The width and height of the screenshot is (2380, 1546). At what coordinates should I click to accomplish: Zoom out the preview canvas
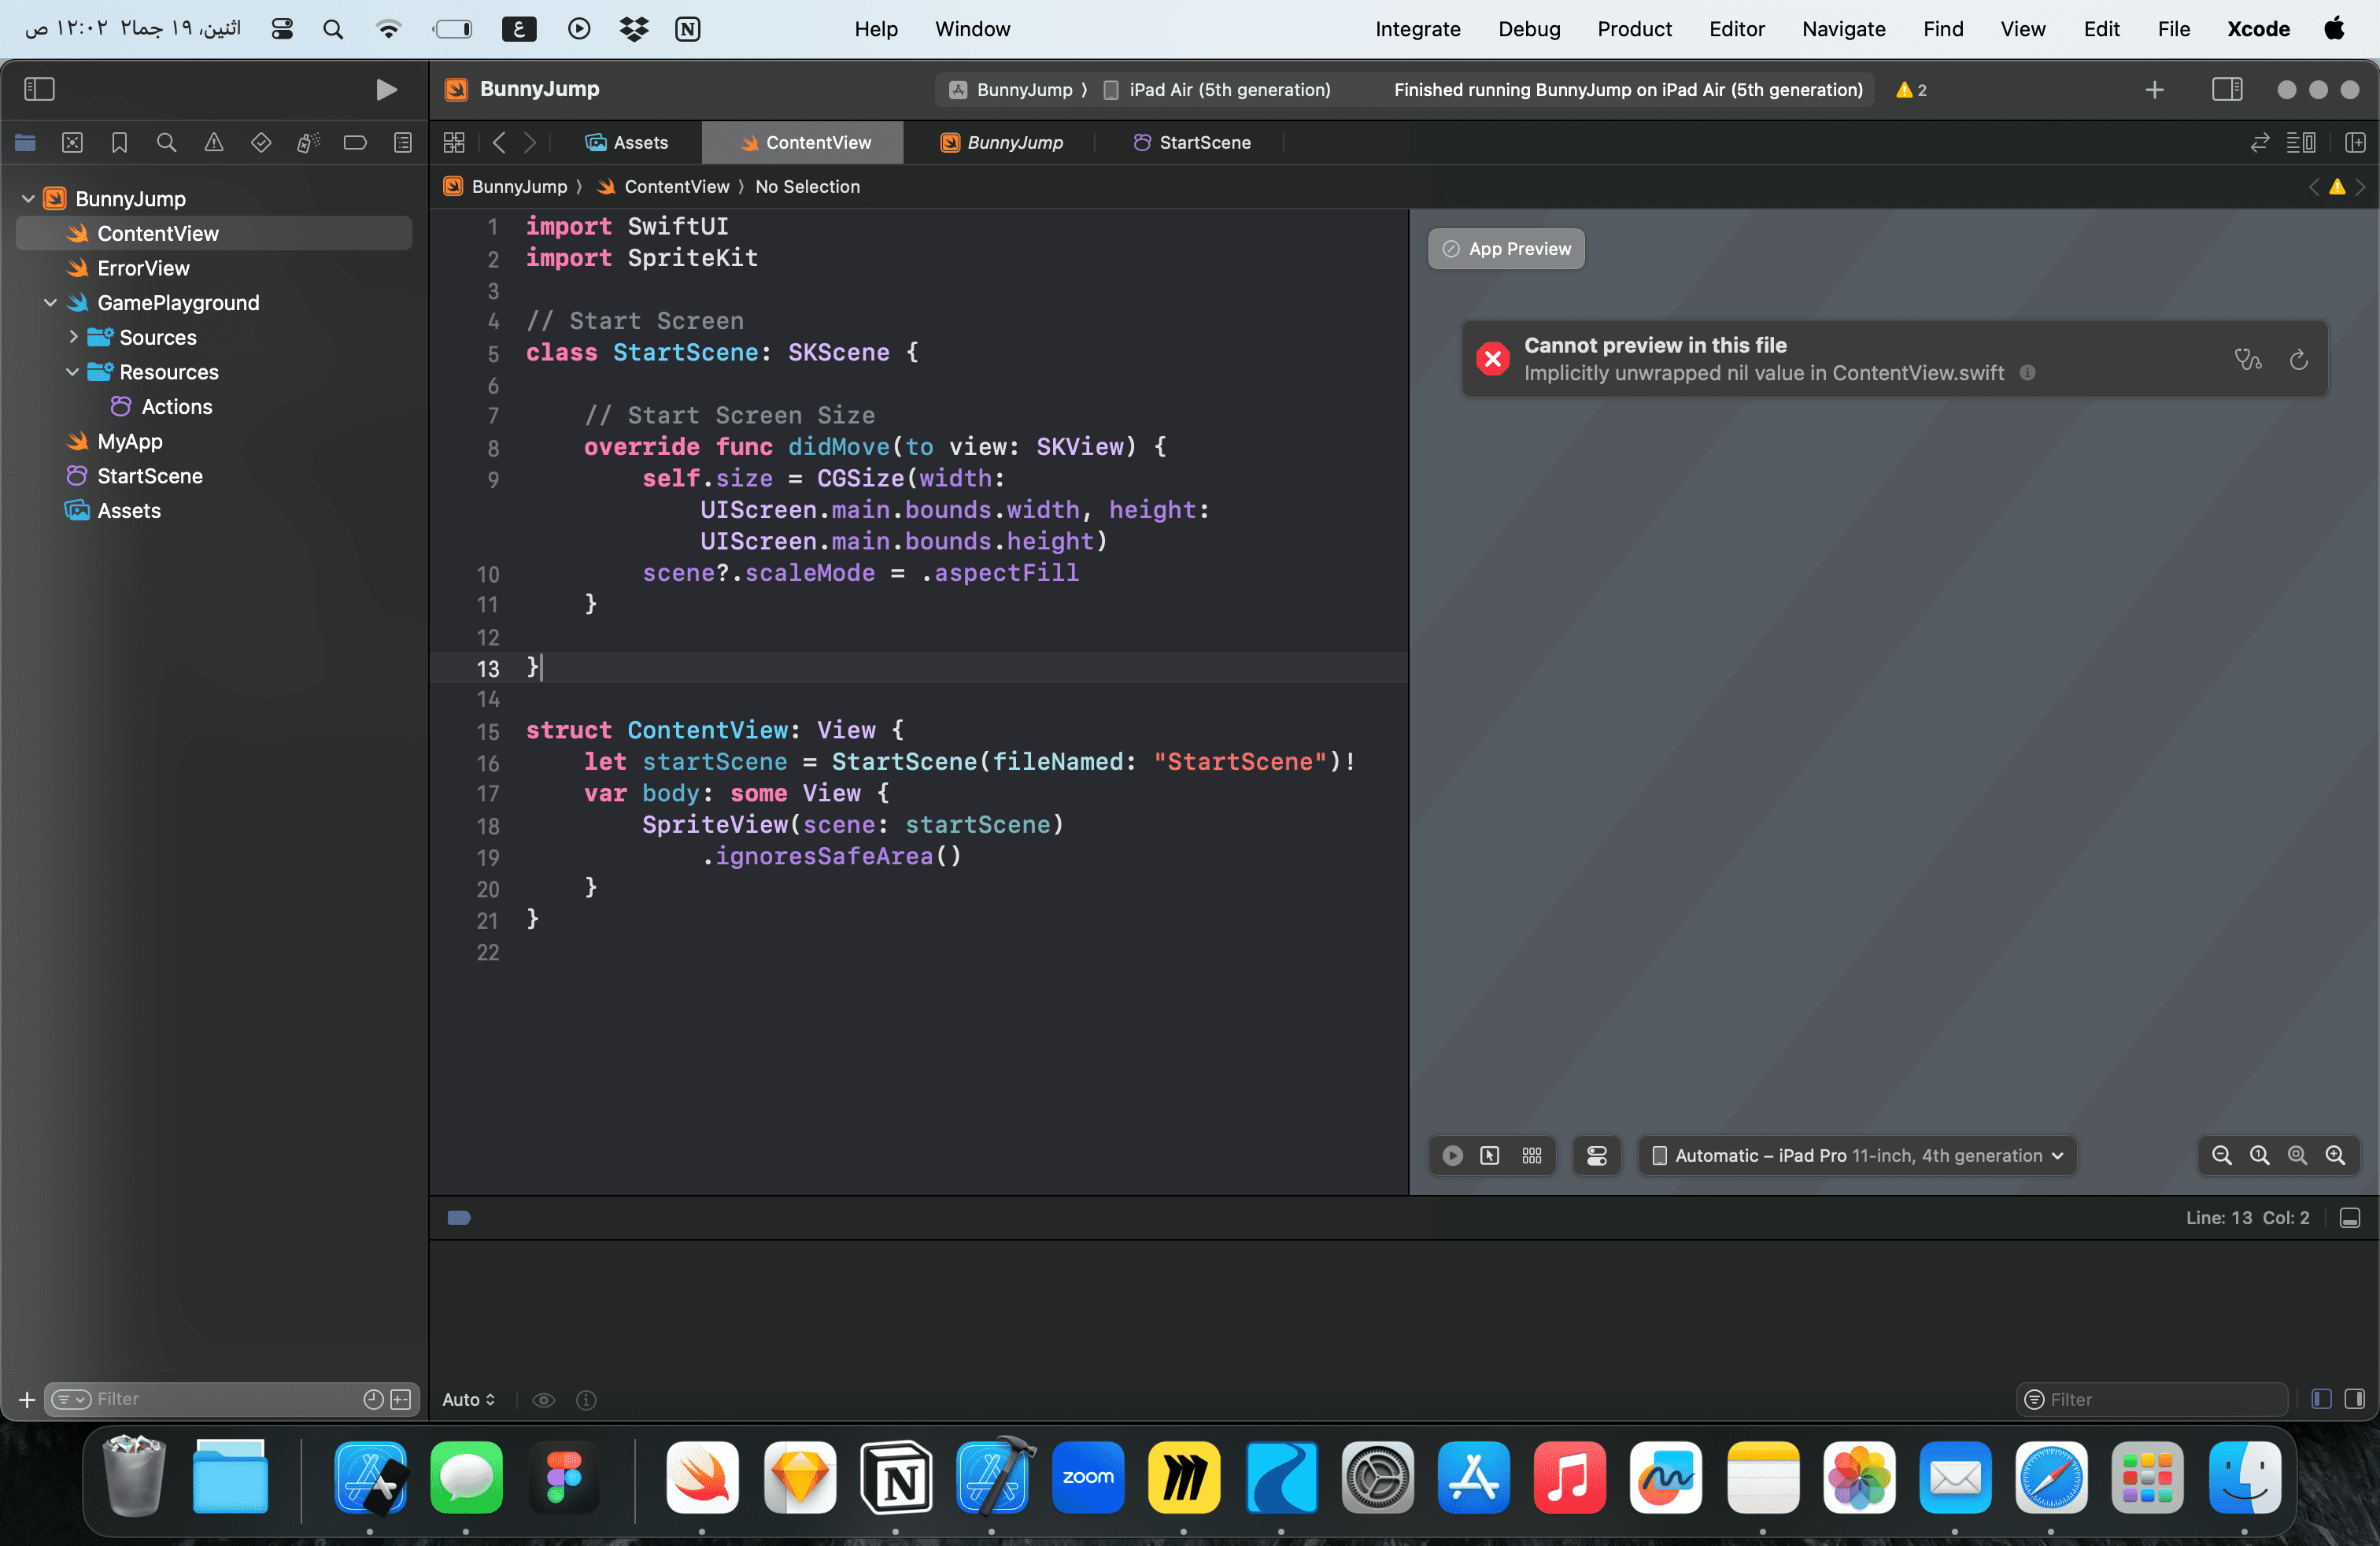[2222, 1156]
